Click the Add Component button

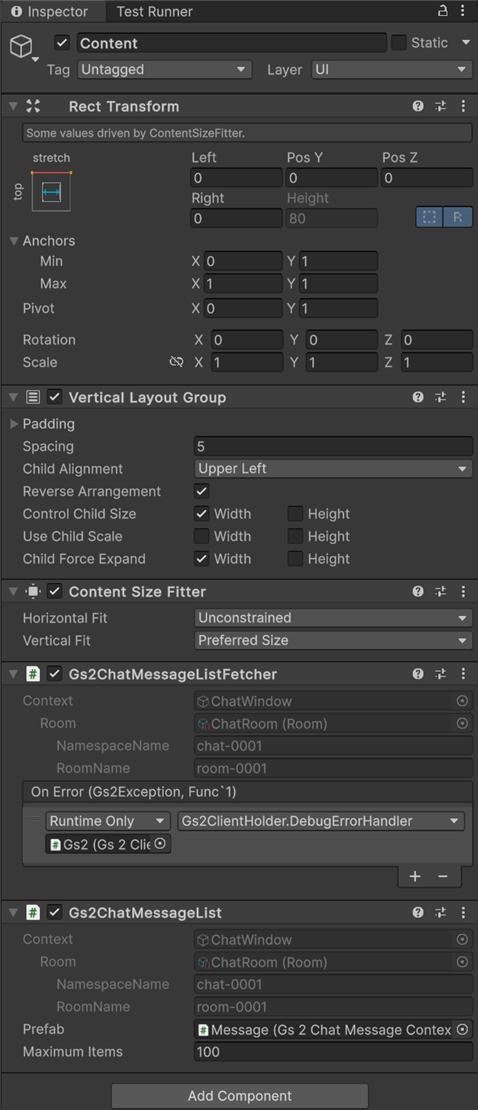pos(239,1096)
